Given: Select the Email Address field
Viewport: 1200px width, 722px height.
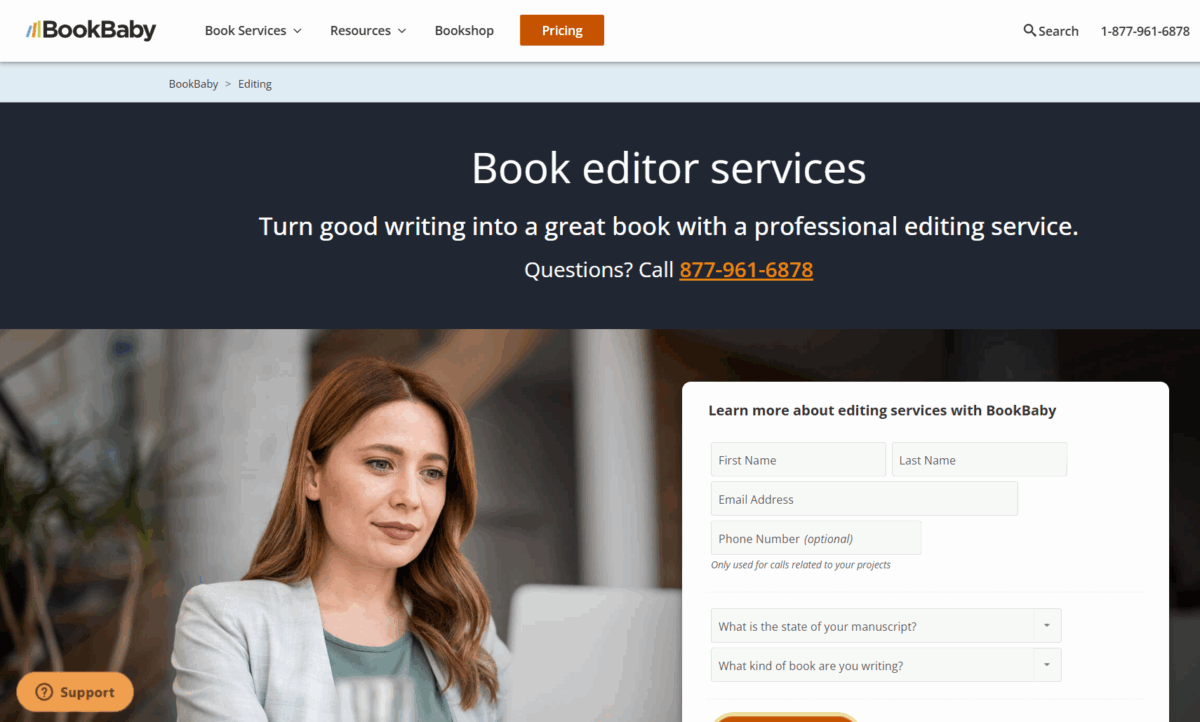Looking at the screenshot, I should pyautogui.click(x=863, y=498).
